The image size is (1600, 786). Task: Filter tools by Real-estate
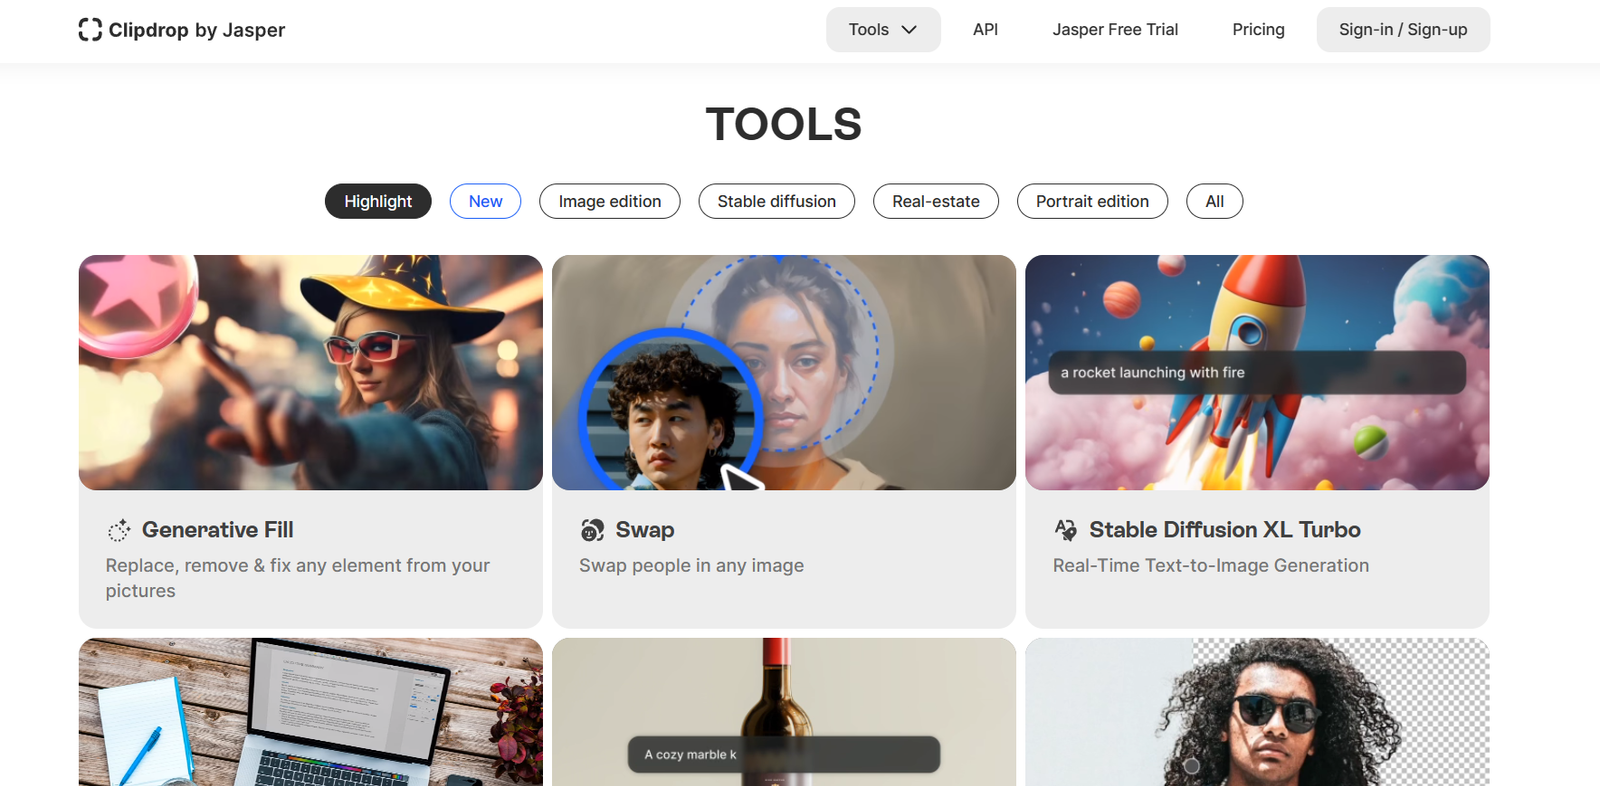tap(936, 201)
